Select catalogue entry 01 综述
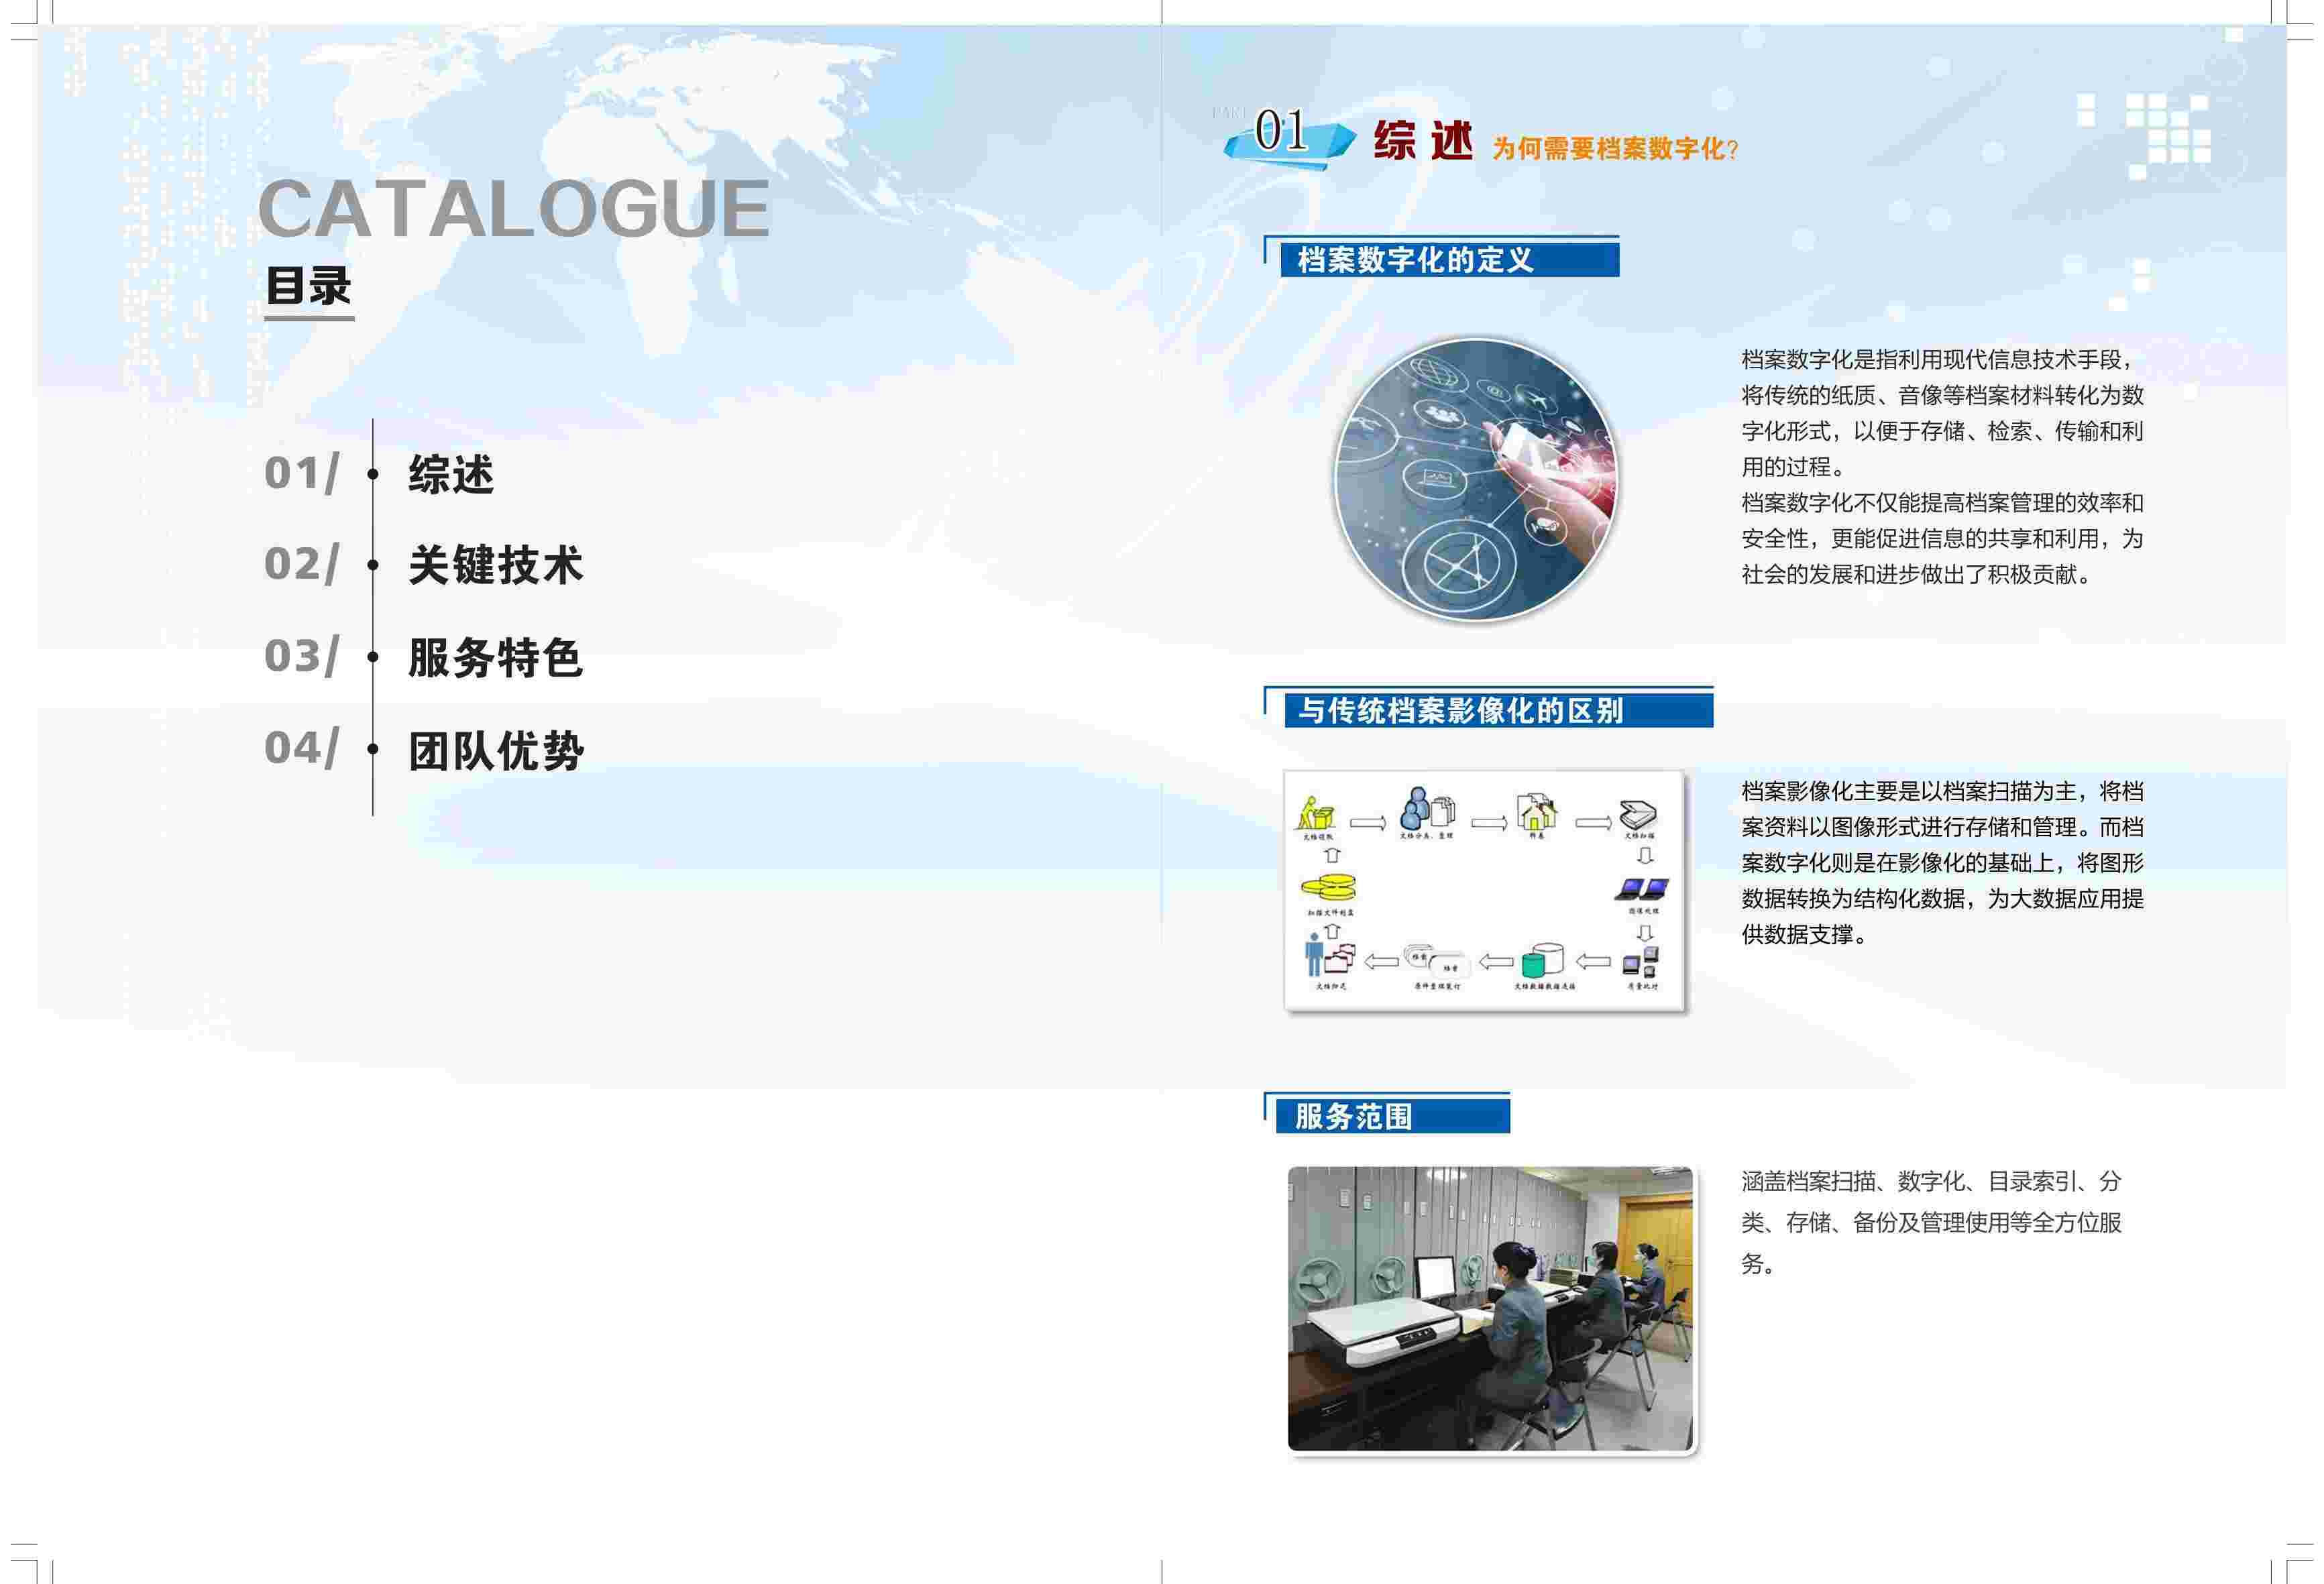2324x1584 pixels. click(x=379, y=473)
